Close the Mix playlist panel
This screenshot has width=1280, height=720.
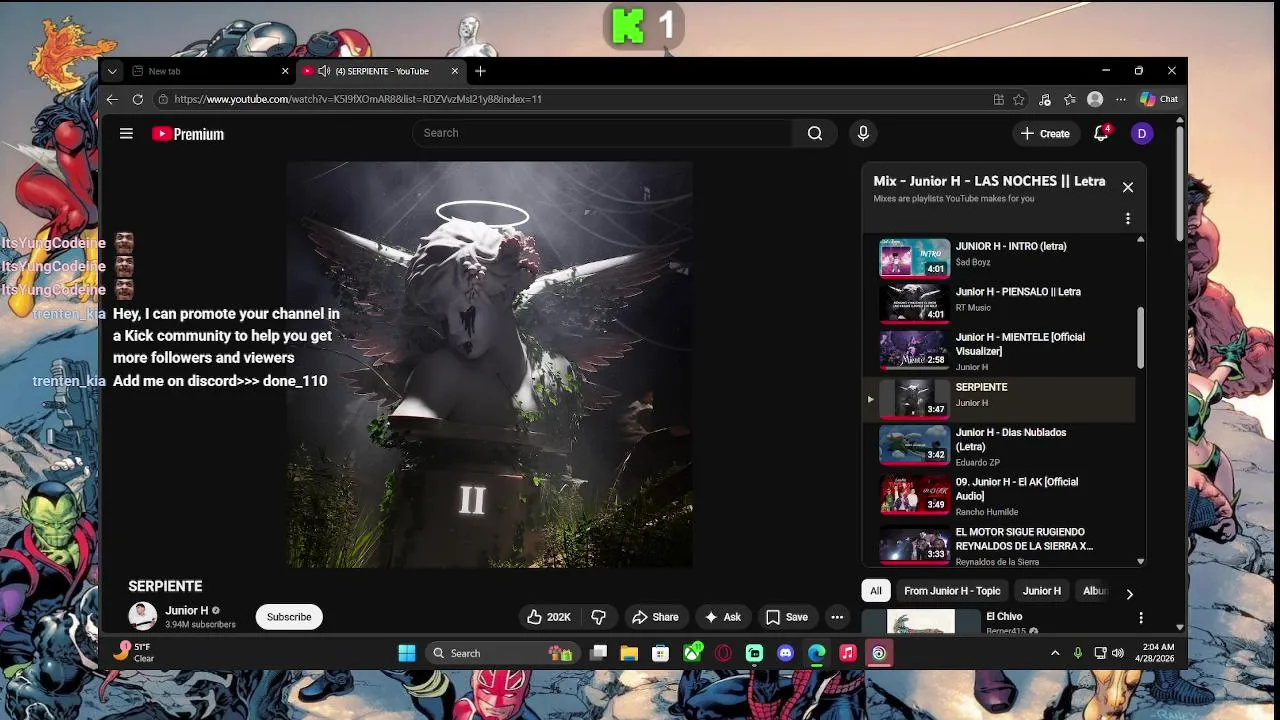[1128, 187]
